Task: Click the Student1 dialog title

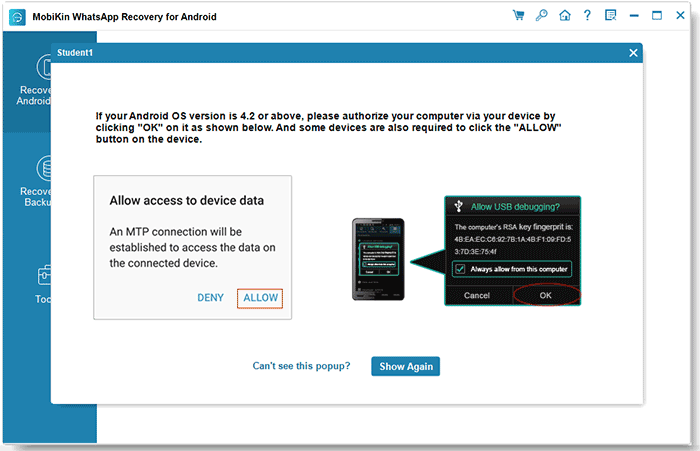Action: coord(75,53)
